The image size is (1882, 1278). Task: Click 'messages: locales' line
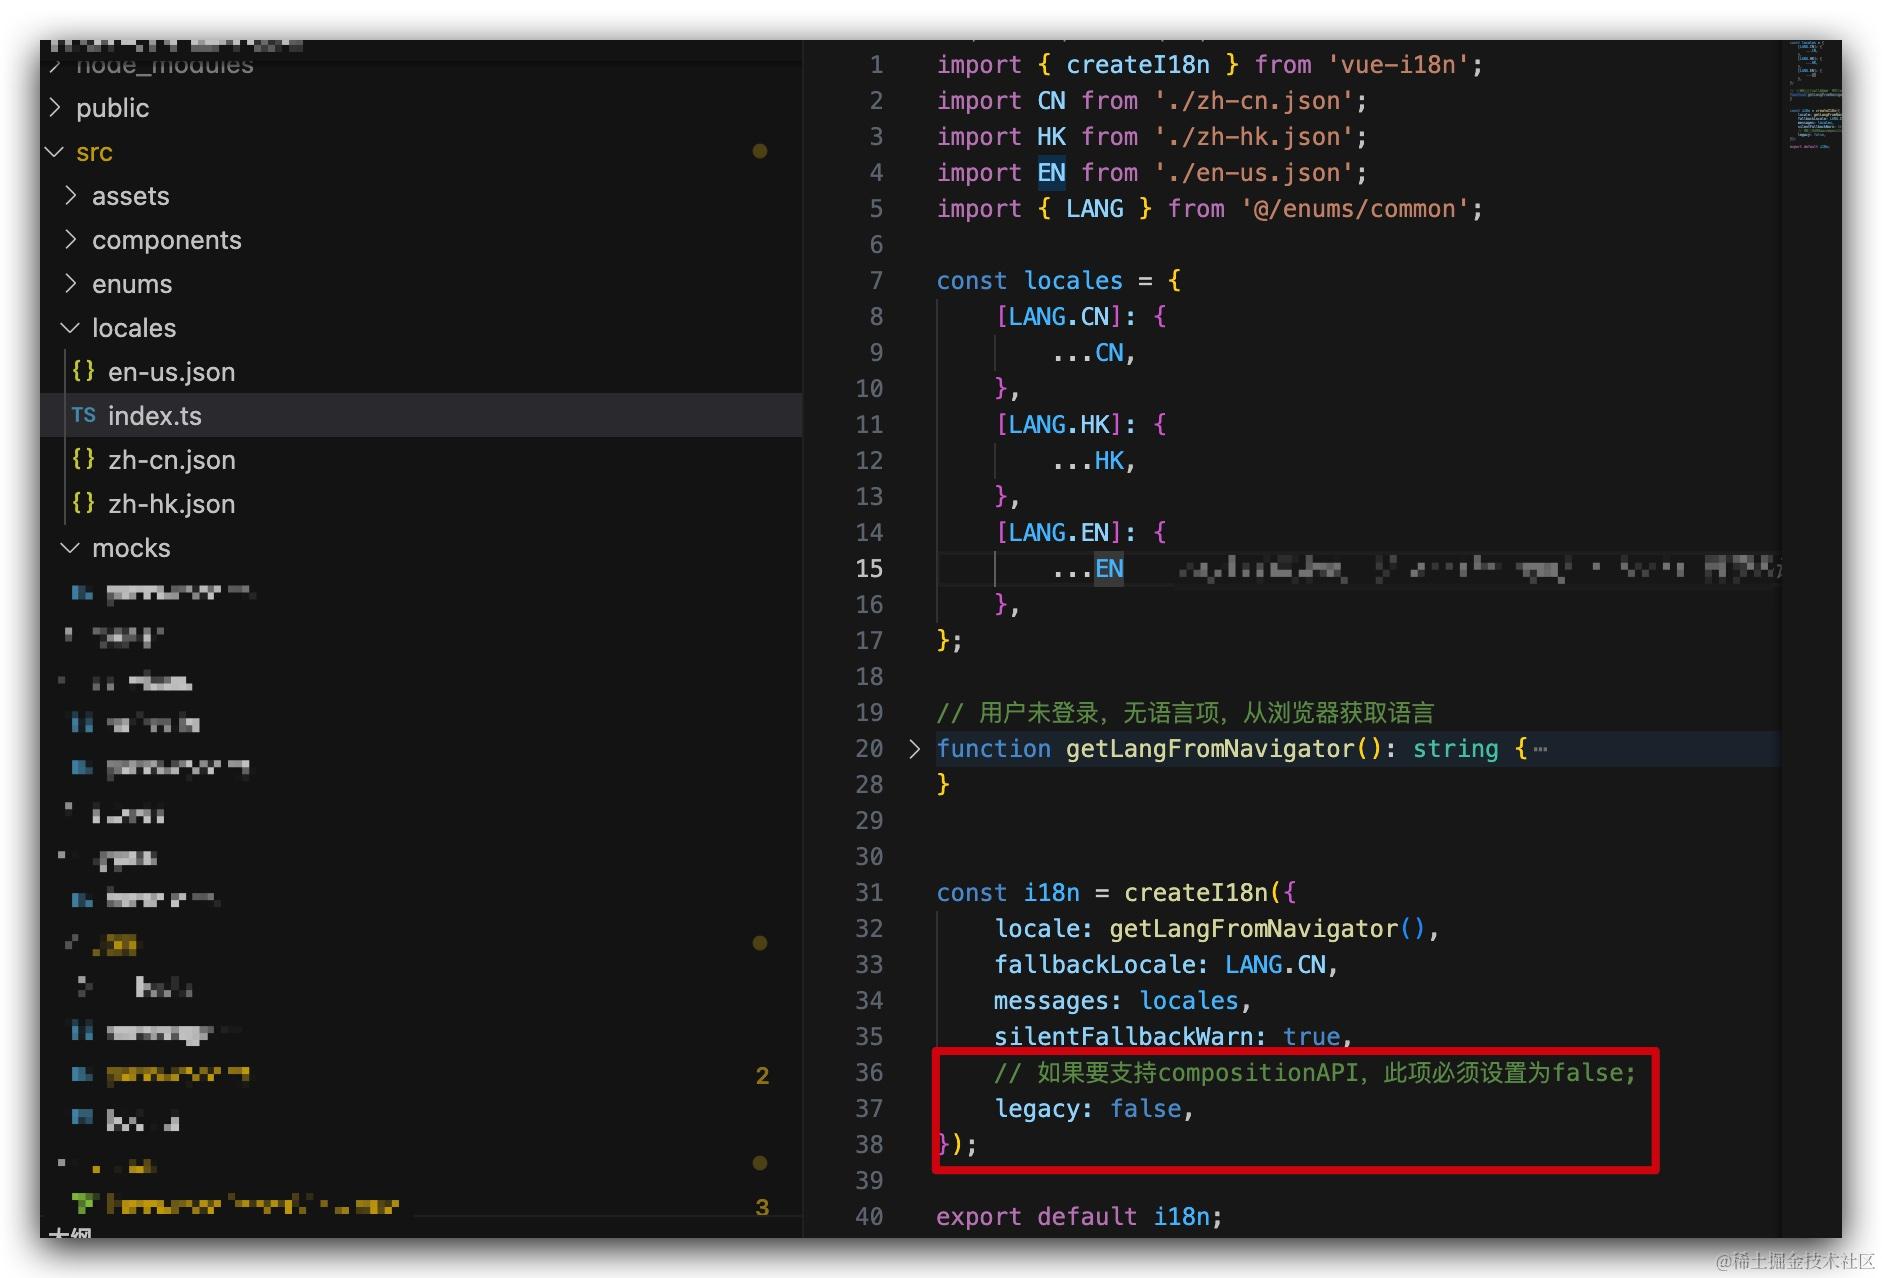tap(1122, 1000)
